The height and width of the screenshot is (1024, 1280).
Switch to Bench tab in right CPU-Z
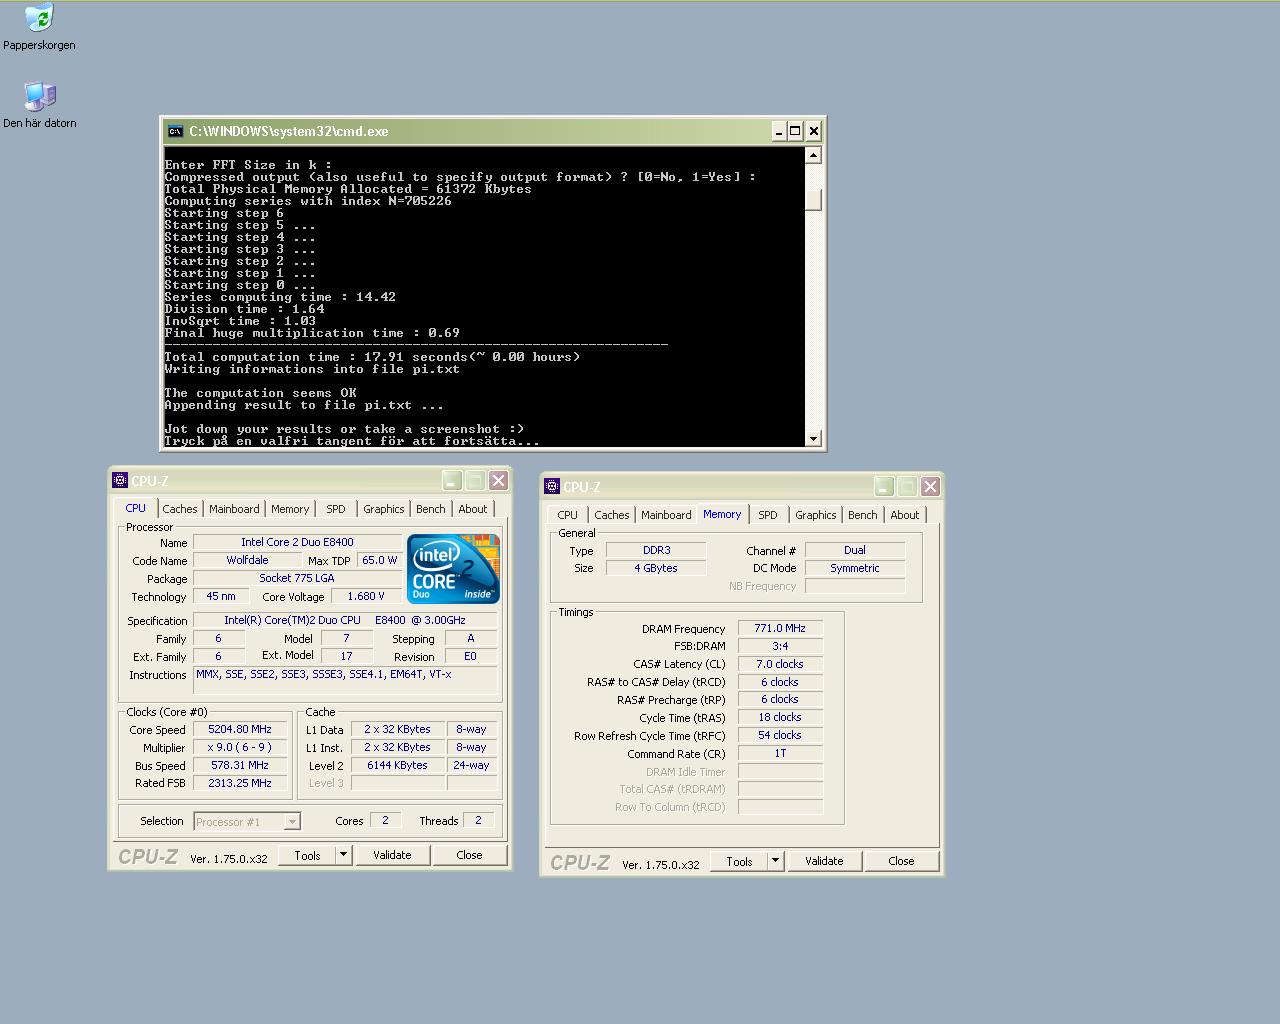pos(863,515)
